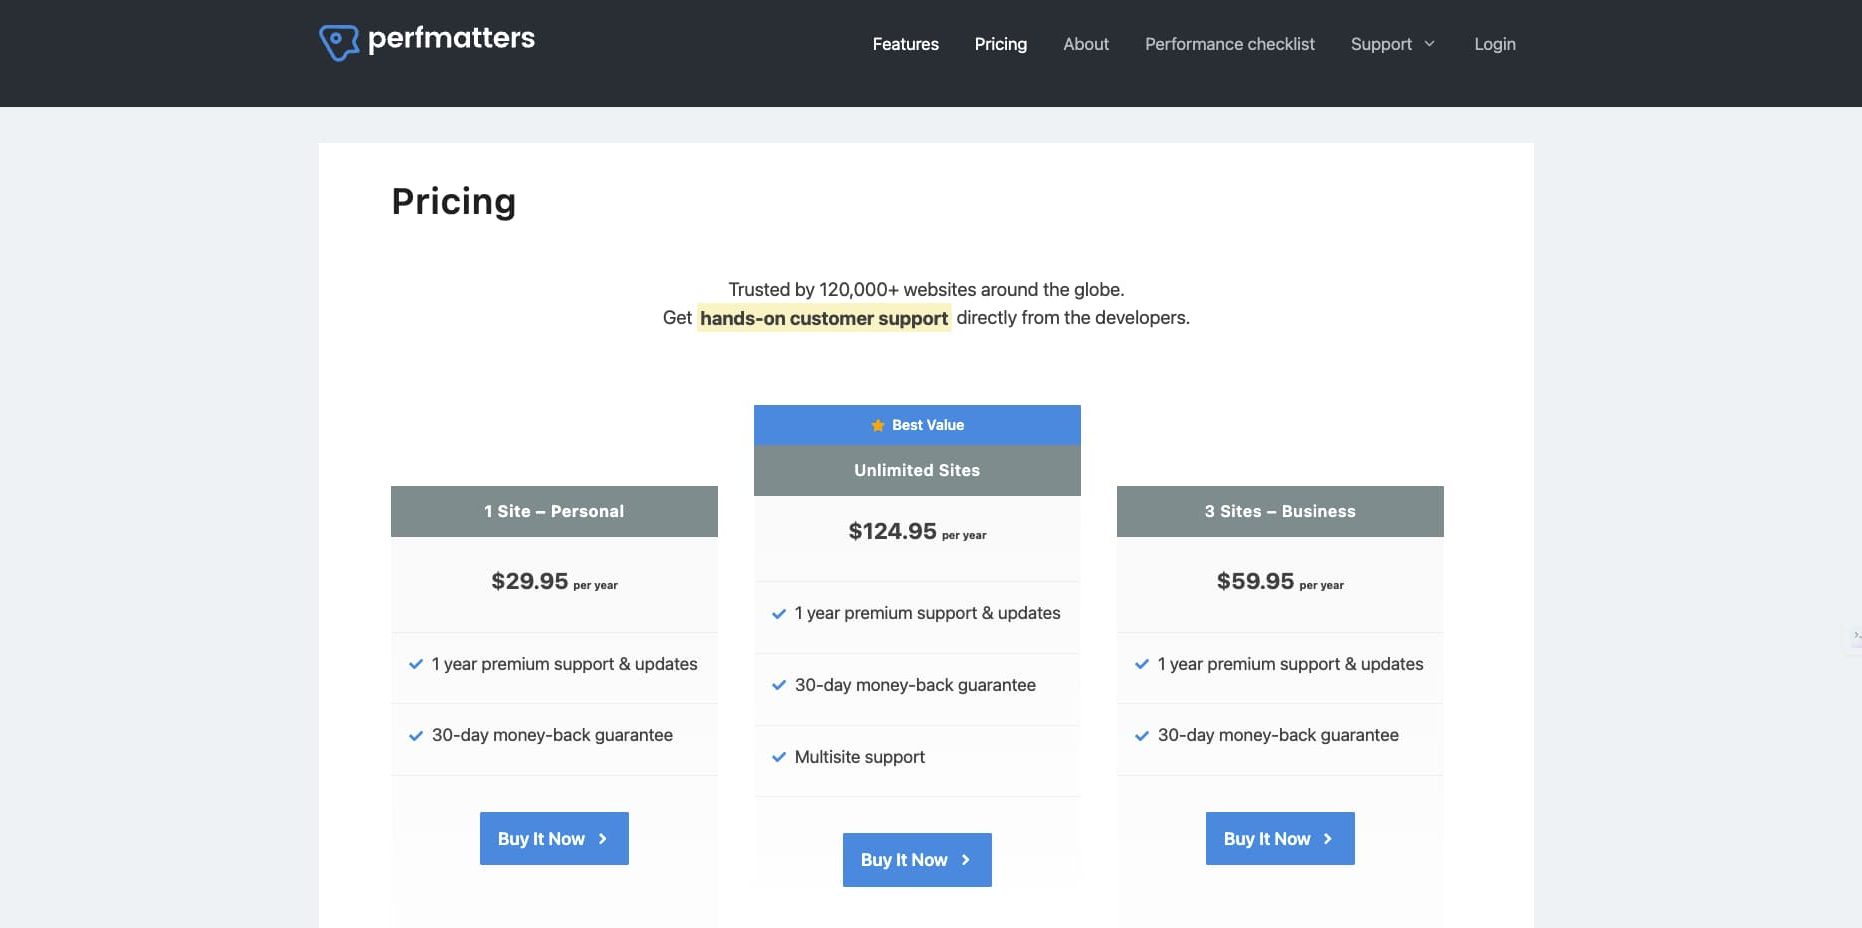The height and width of the screenshot is (928, 1862).
Task: Click the star icon on the Best Value banner
Action: pos(877,424)
